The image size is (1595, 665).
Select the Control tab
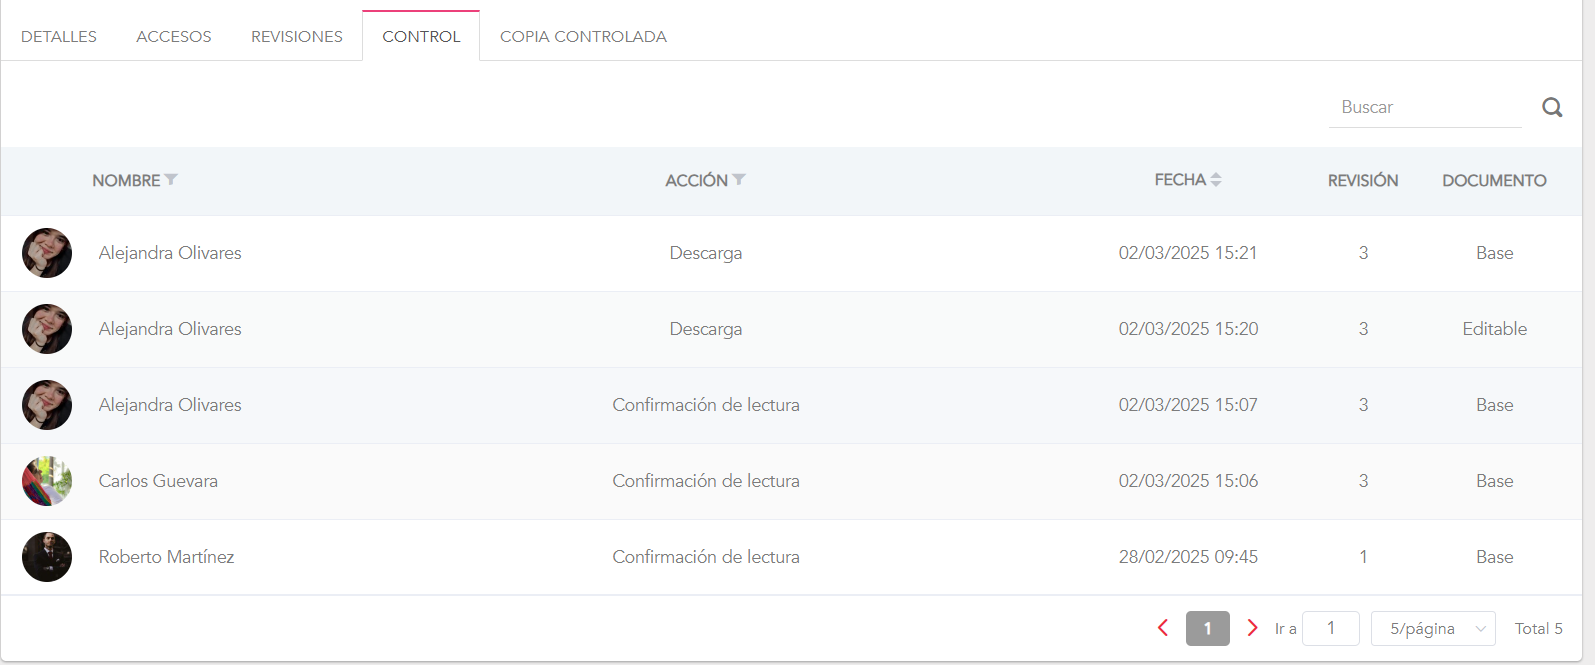point(421,37)
